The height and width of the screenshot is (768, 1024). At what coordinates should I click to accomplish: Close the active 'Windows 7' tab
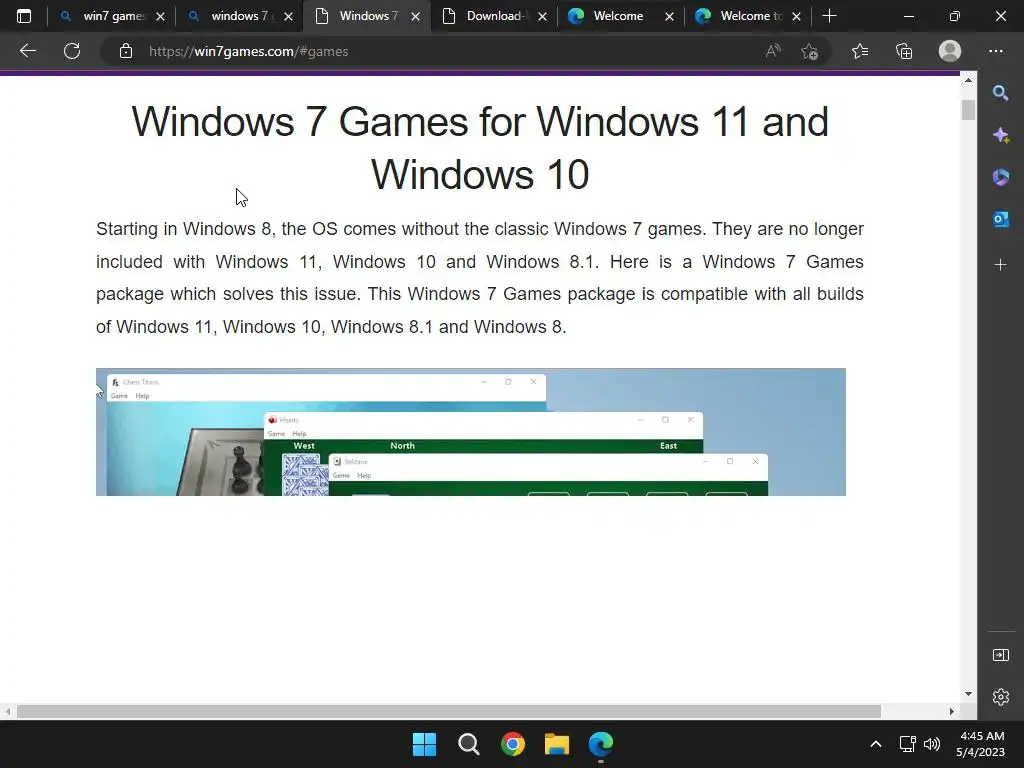coord(415,17)
